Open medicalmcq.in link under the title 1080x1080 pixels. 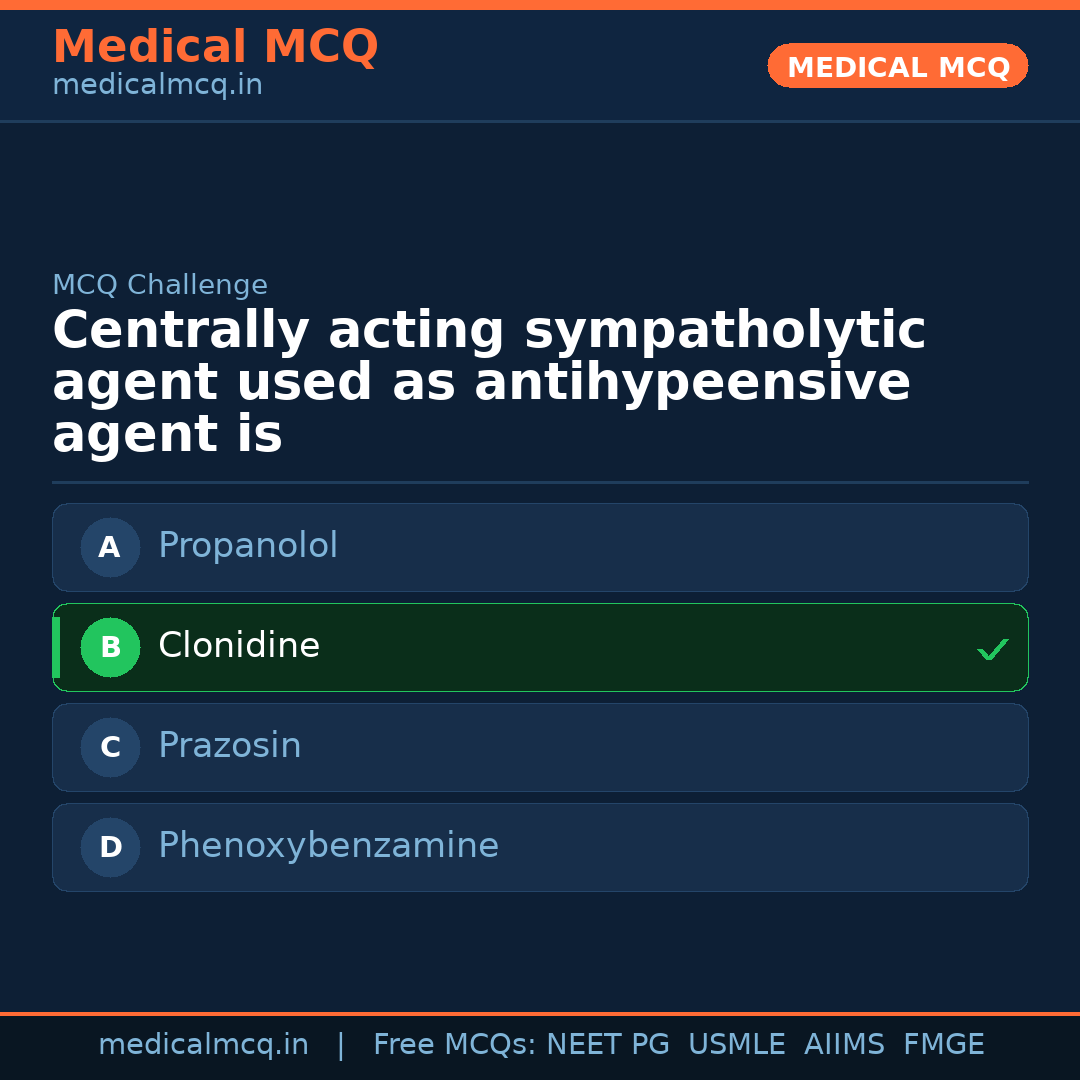pos(157,86)
